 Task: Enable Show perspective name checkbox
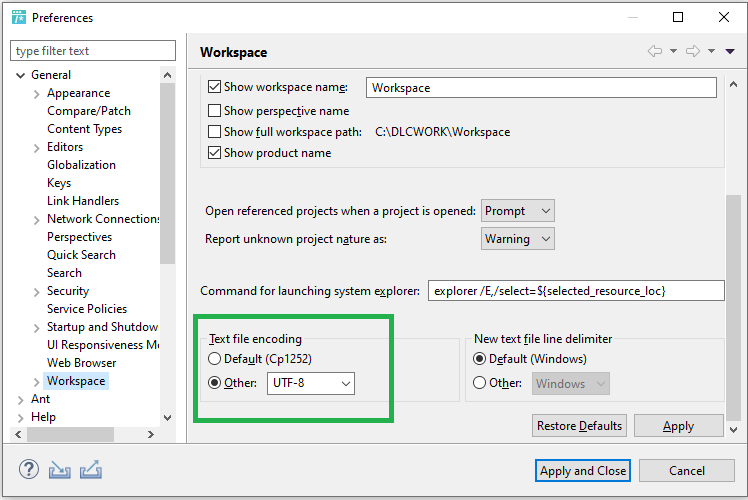pyautogui.click(x=214, y=111)
